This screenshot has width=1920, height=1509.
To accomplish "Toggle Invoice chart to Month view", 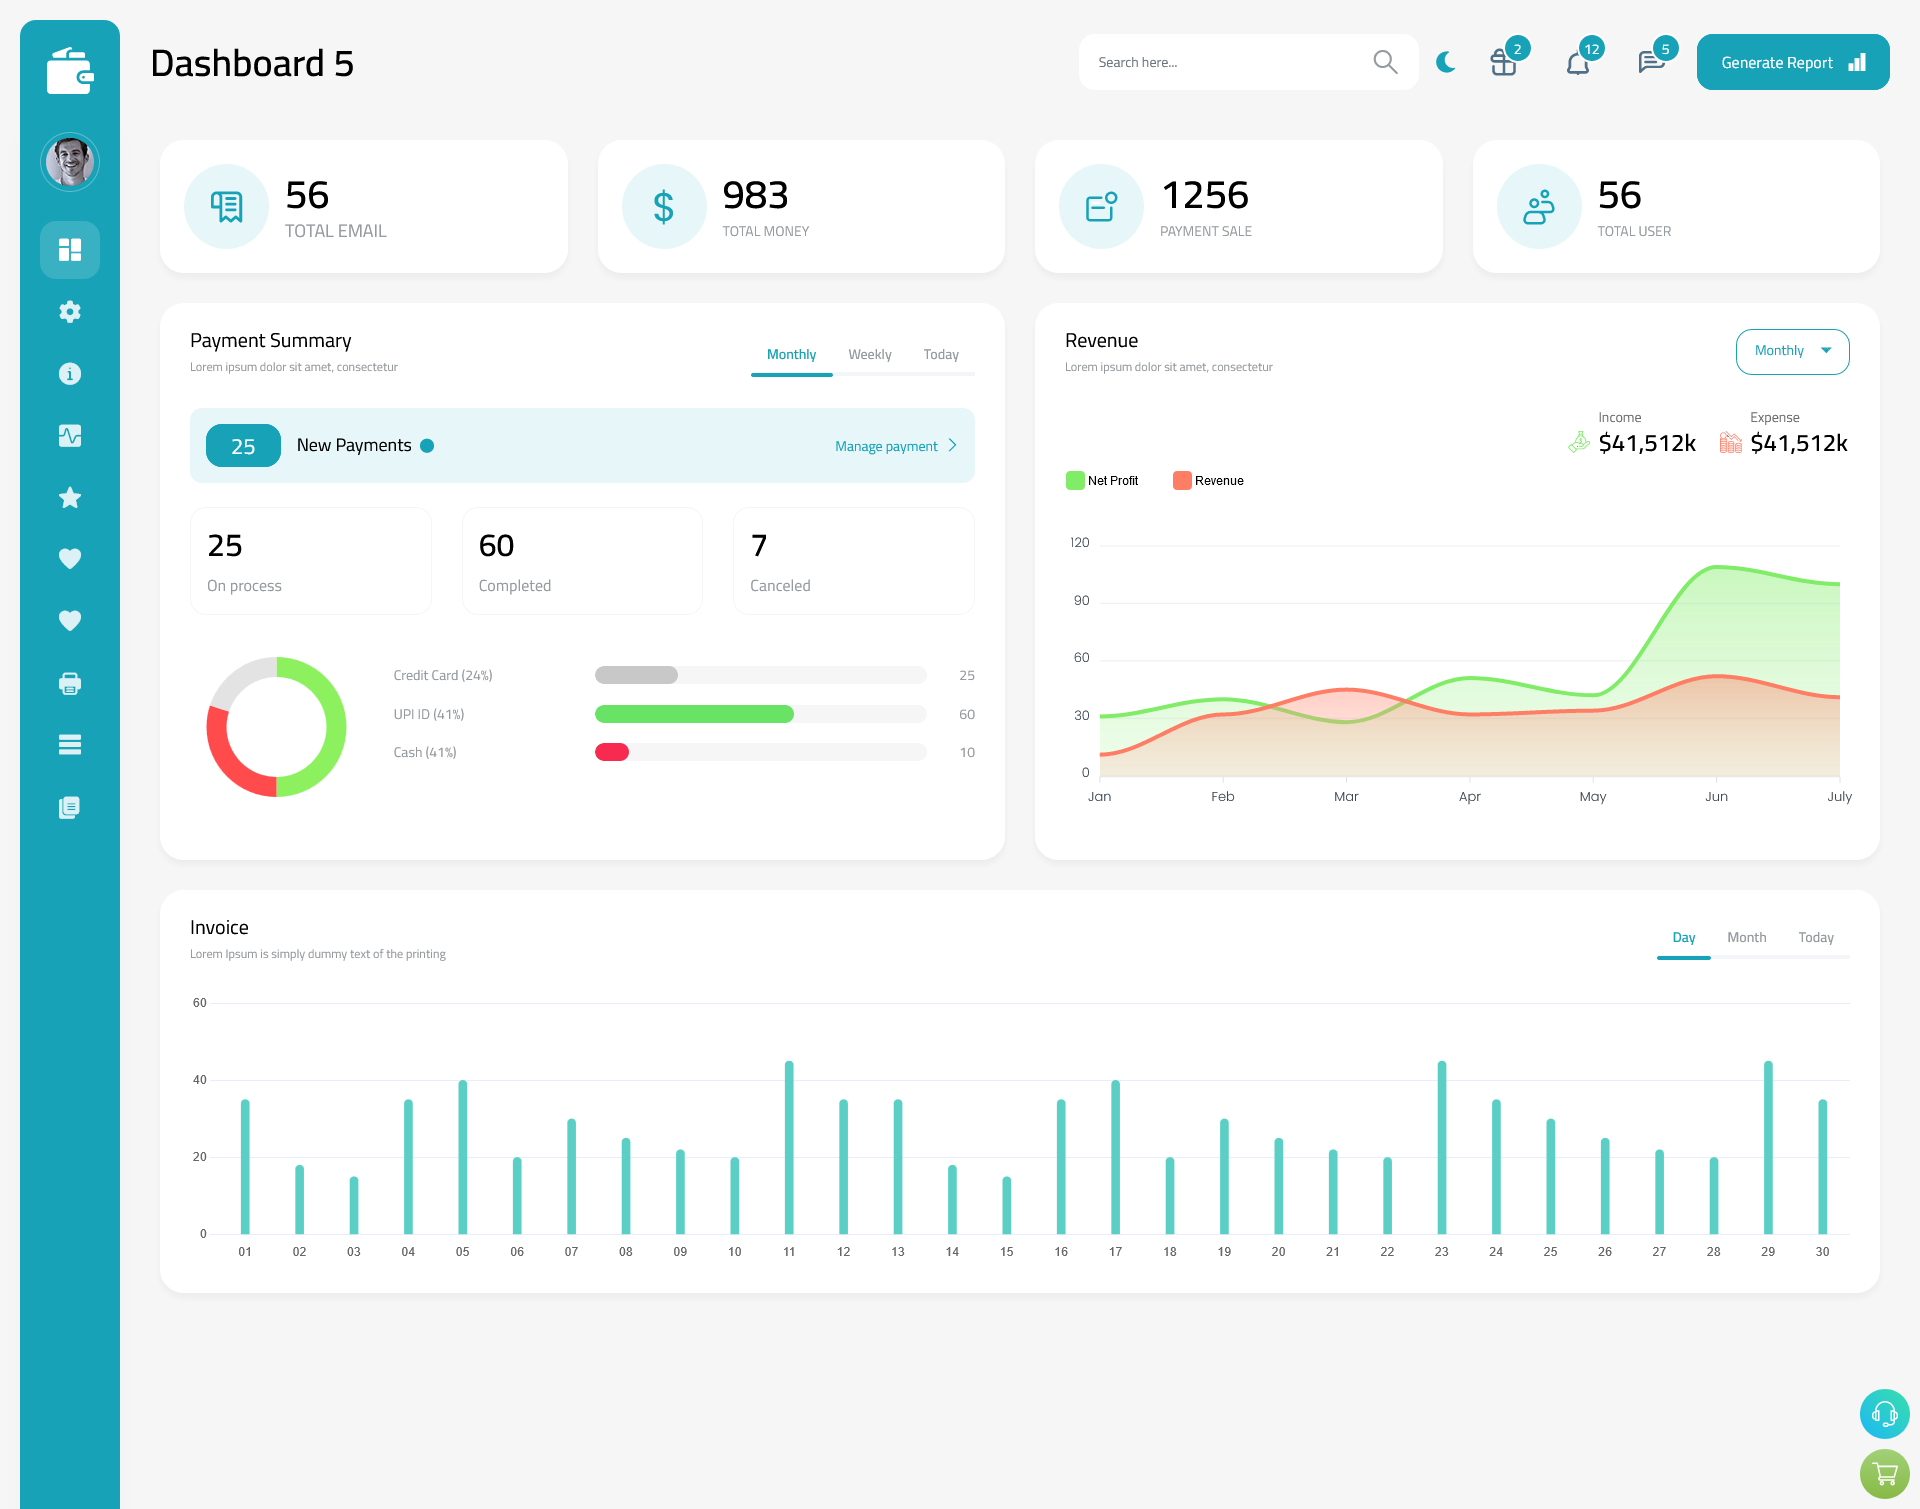I will (1744, 937).
